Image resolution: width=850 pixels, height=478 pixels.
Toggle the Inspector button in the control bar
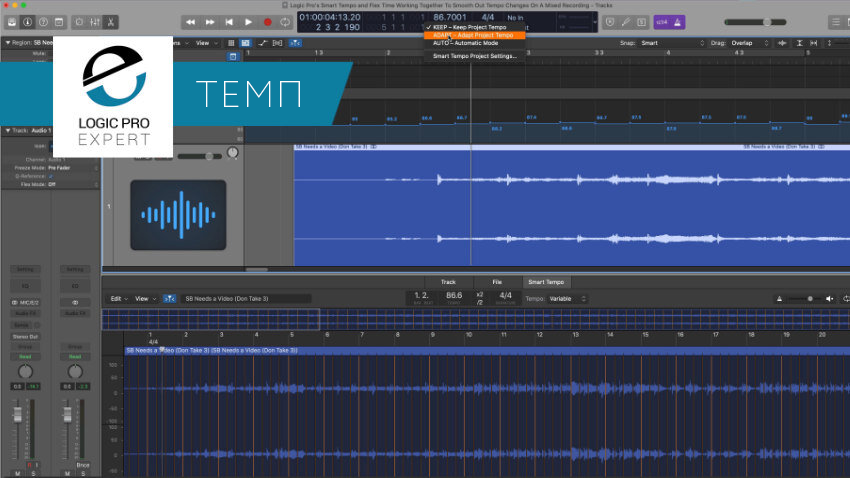[x=27, y=22]
